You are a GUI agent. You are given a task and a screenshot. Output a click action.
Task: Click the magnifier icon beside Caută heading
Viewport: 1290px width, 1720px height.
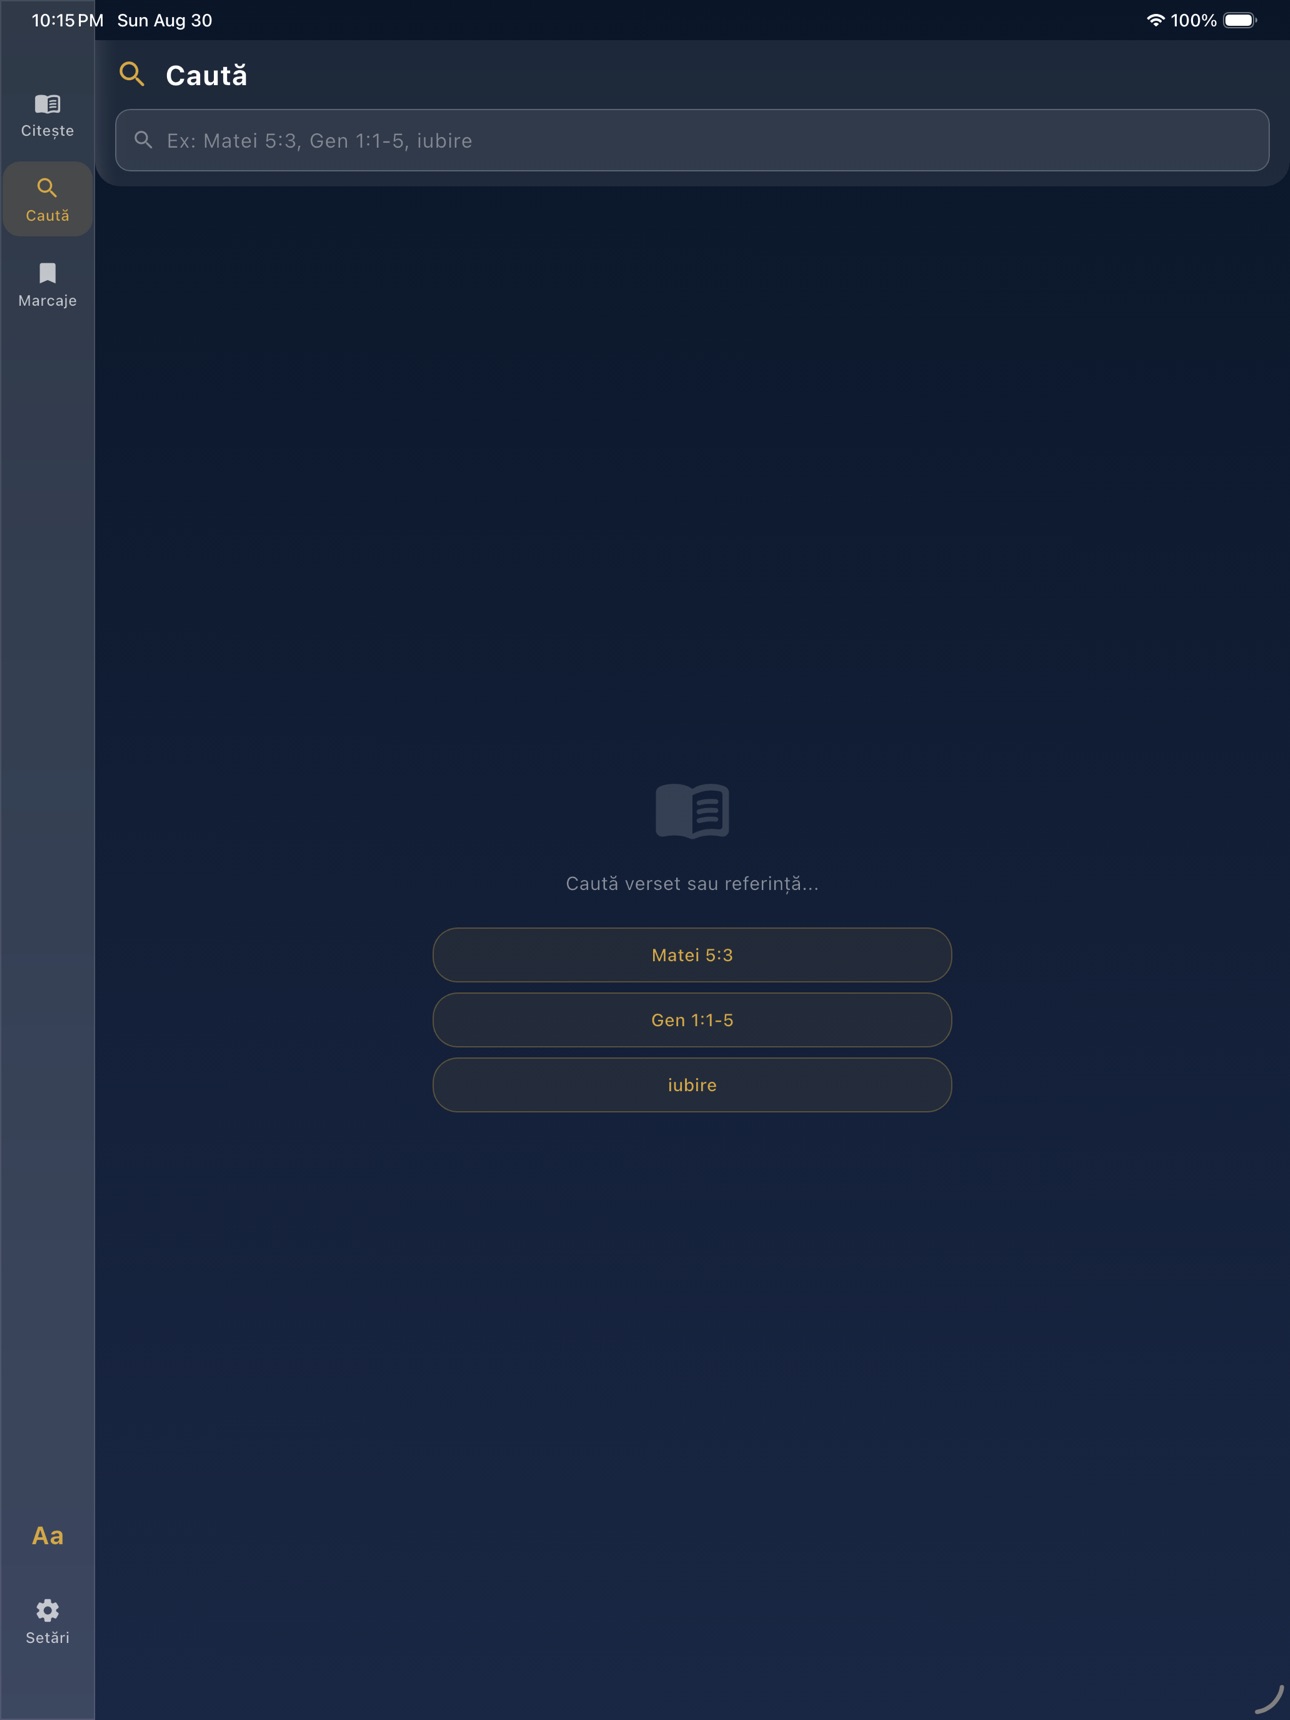(x=132, y=74)
